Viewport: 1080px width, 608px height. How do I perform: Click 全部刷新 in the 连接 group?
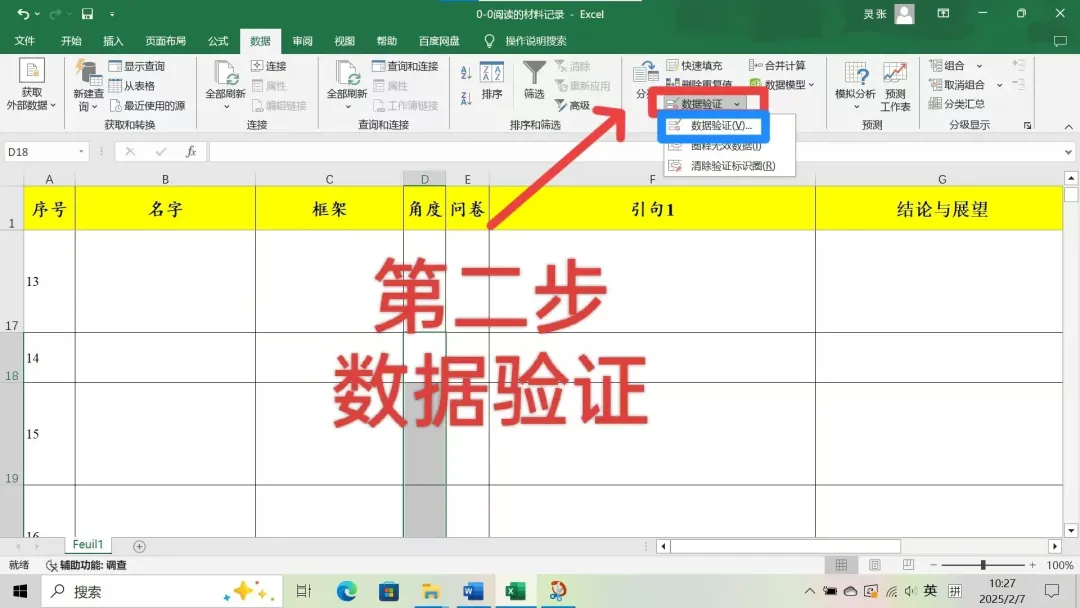click(x=225, y=85)
